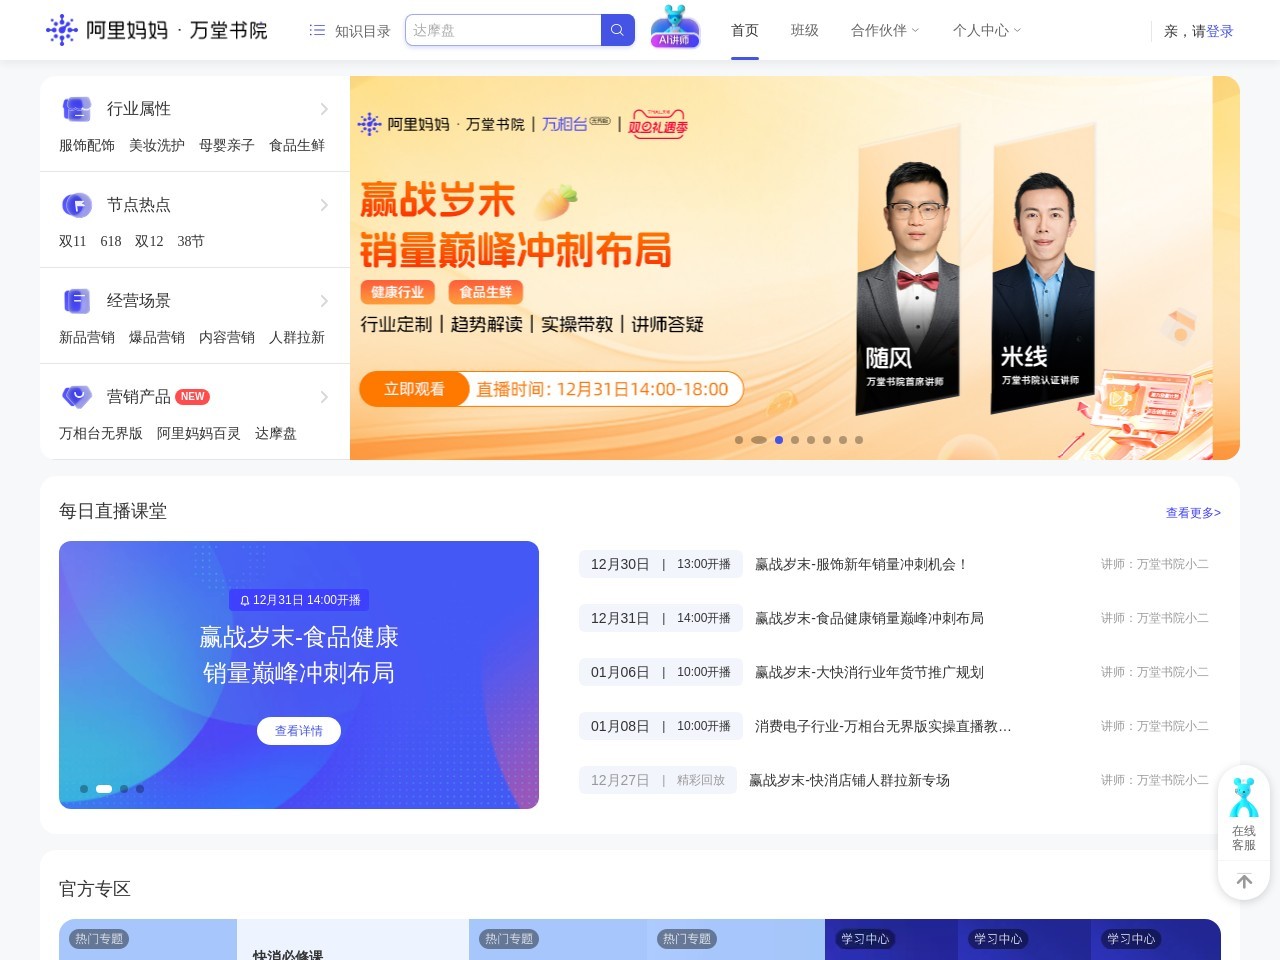The image size is (1280, 960).
Task: Click the 阿里妈妈 万堂书院 logo
Action: [157, 30]
